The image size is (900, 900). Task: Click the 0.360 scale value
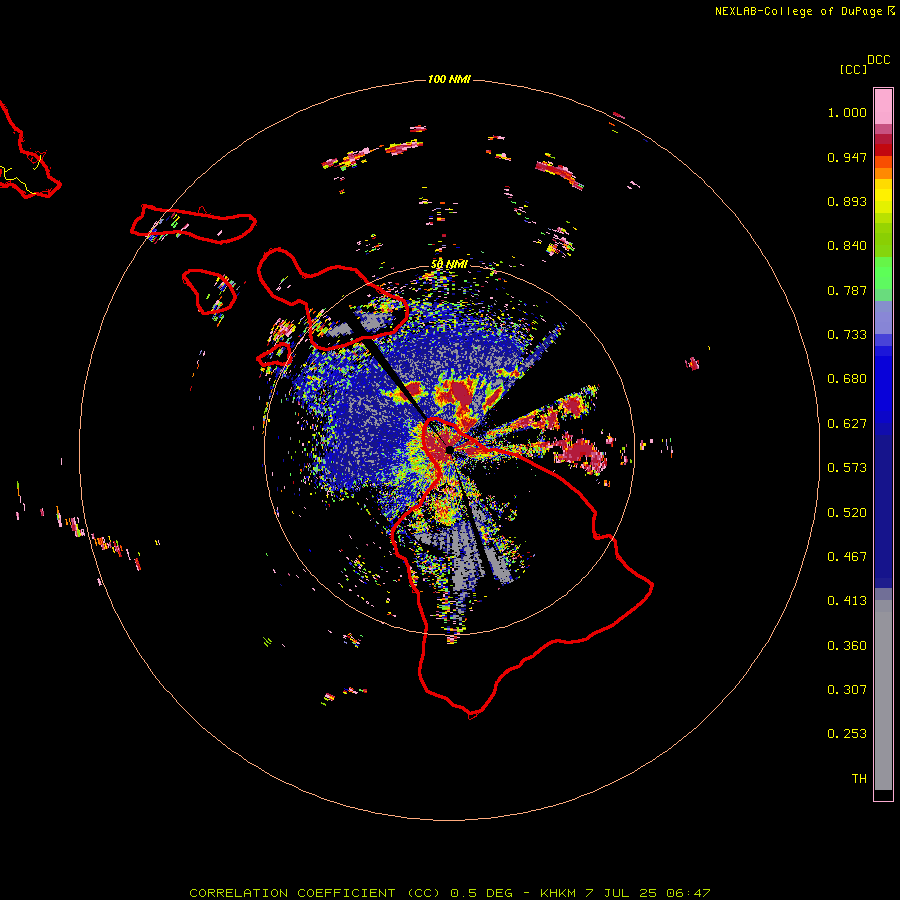pos(847,646)
